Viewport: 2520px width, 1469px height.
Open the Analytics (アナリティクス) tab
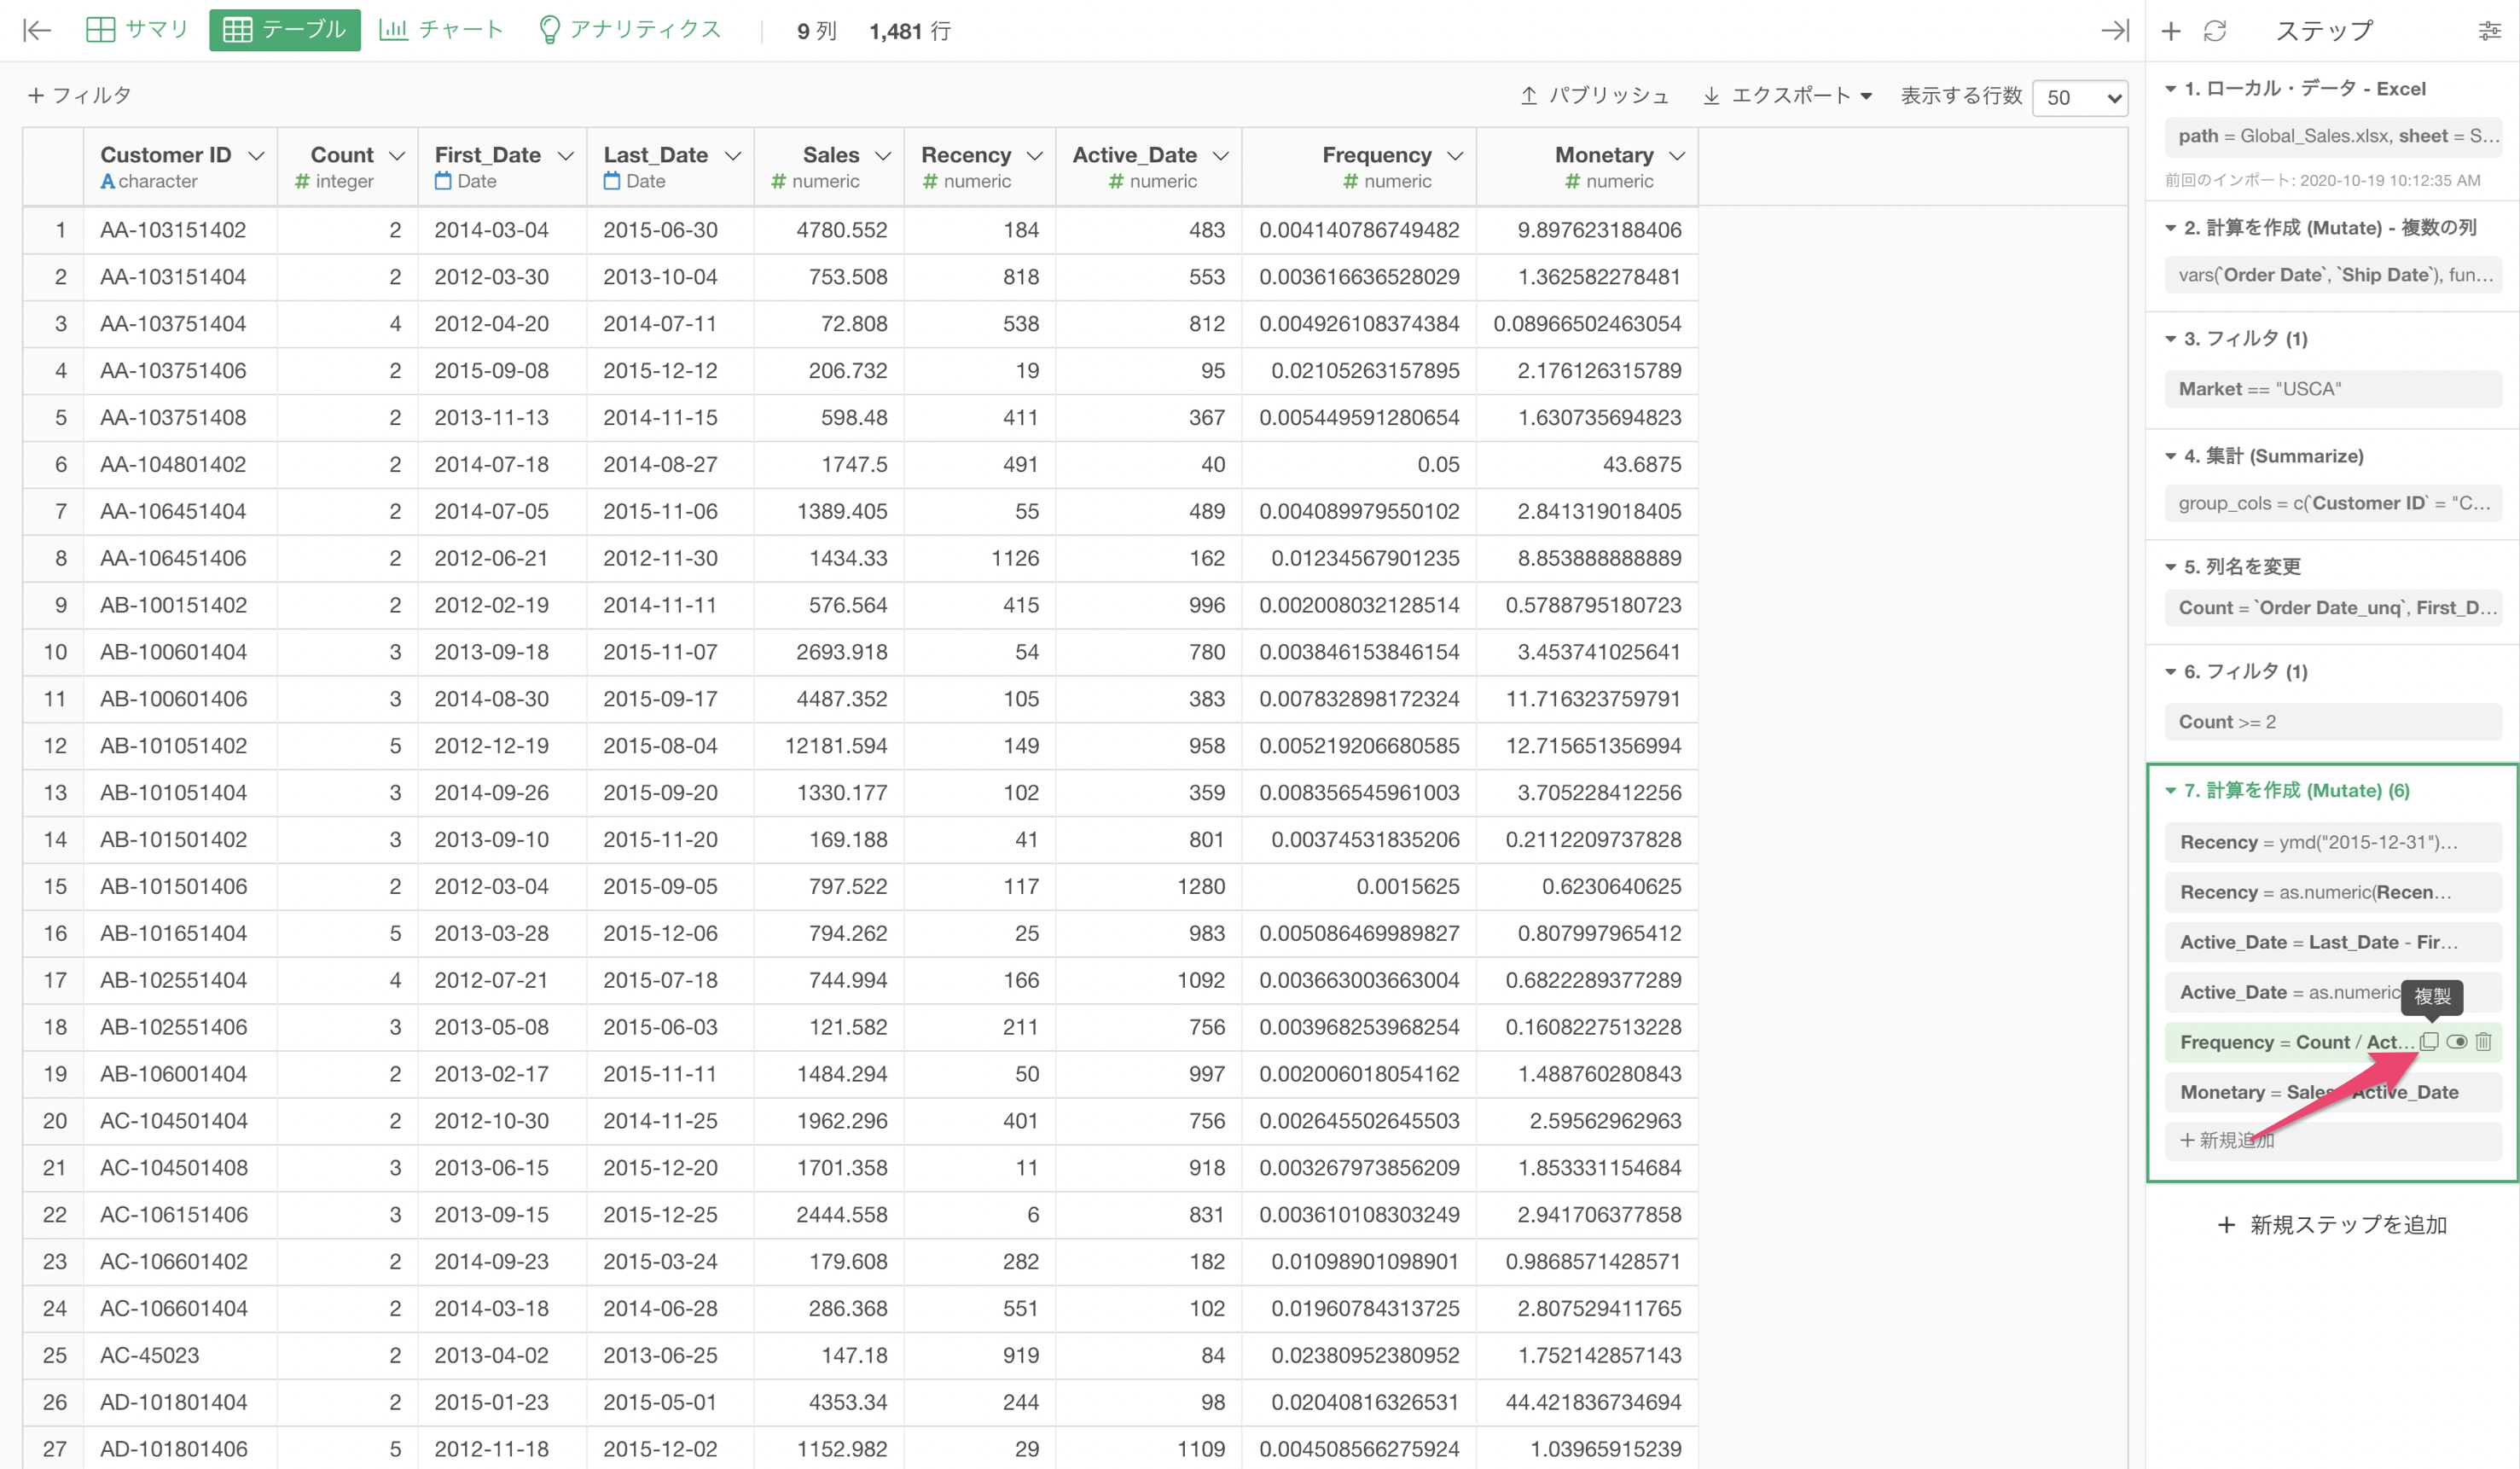(x=630, y=30)
